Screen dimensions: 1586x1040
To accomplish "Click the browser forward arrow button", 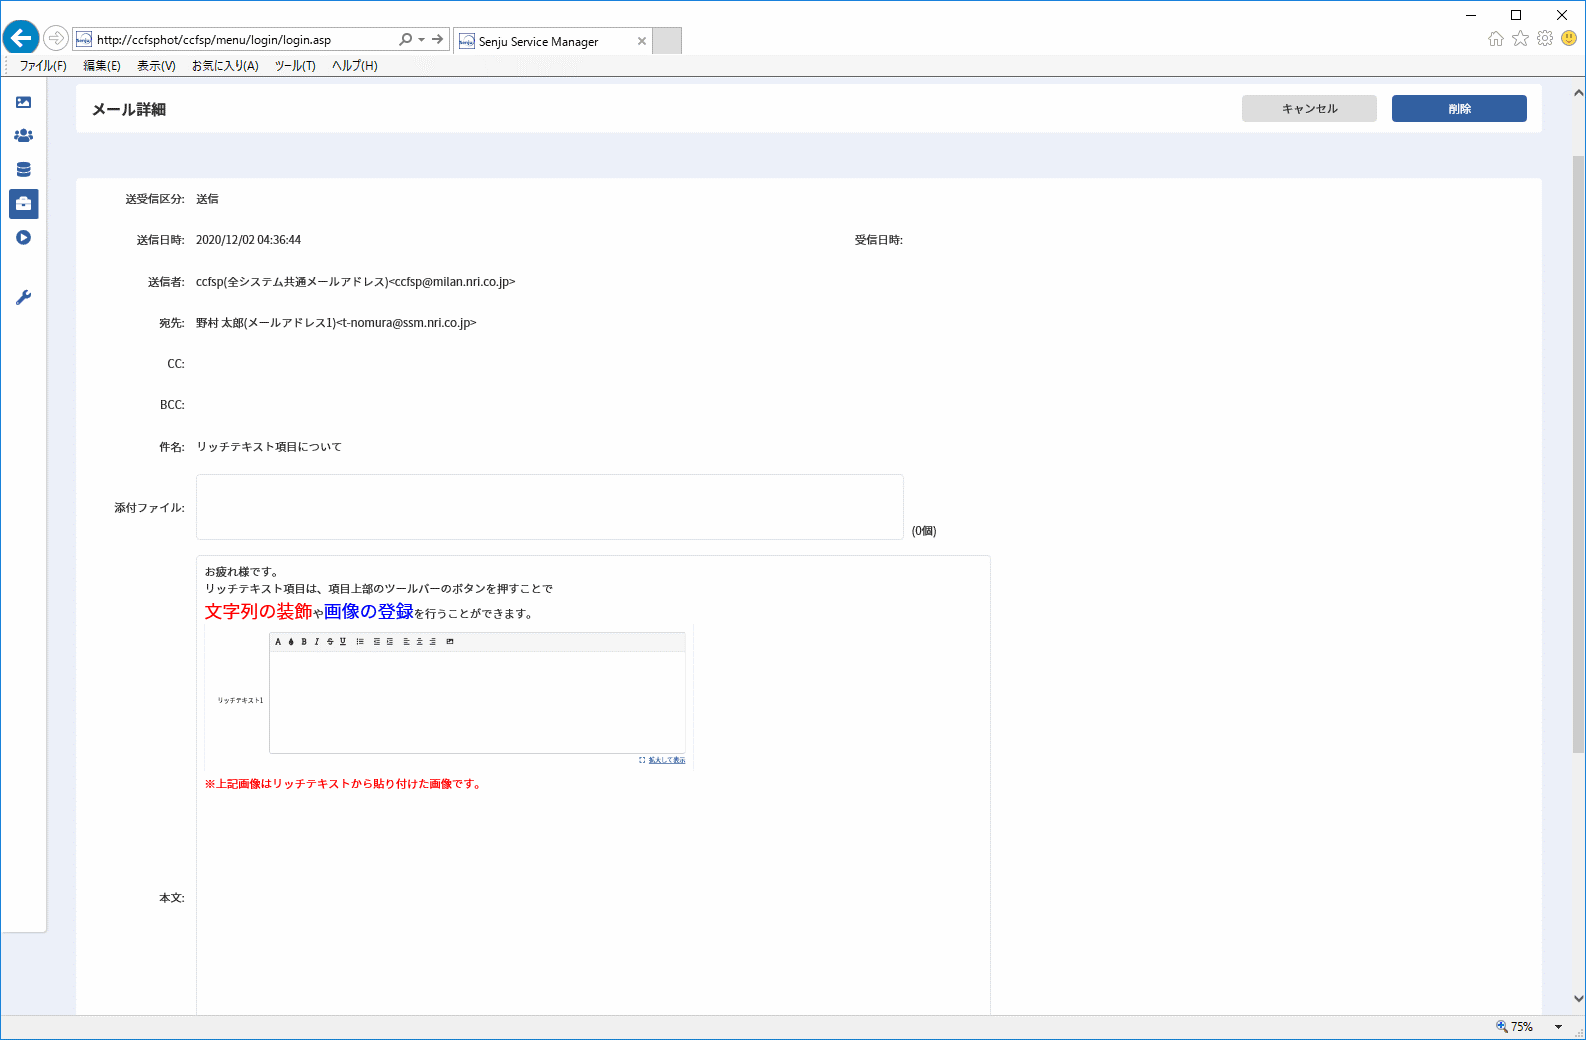I will 56,39.
